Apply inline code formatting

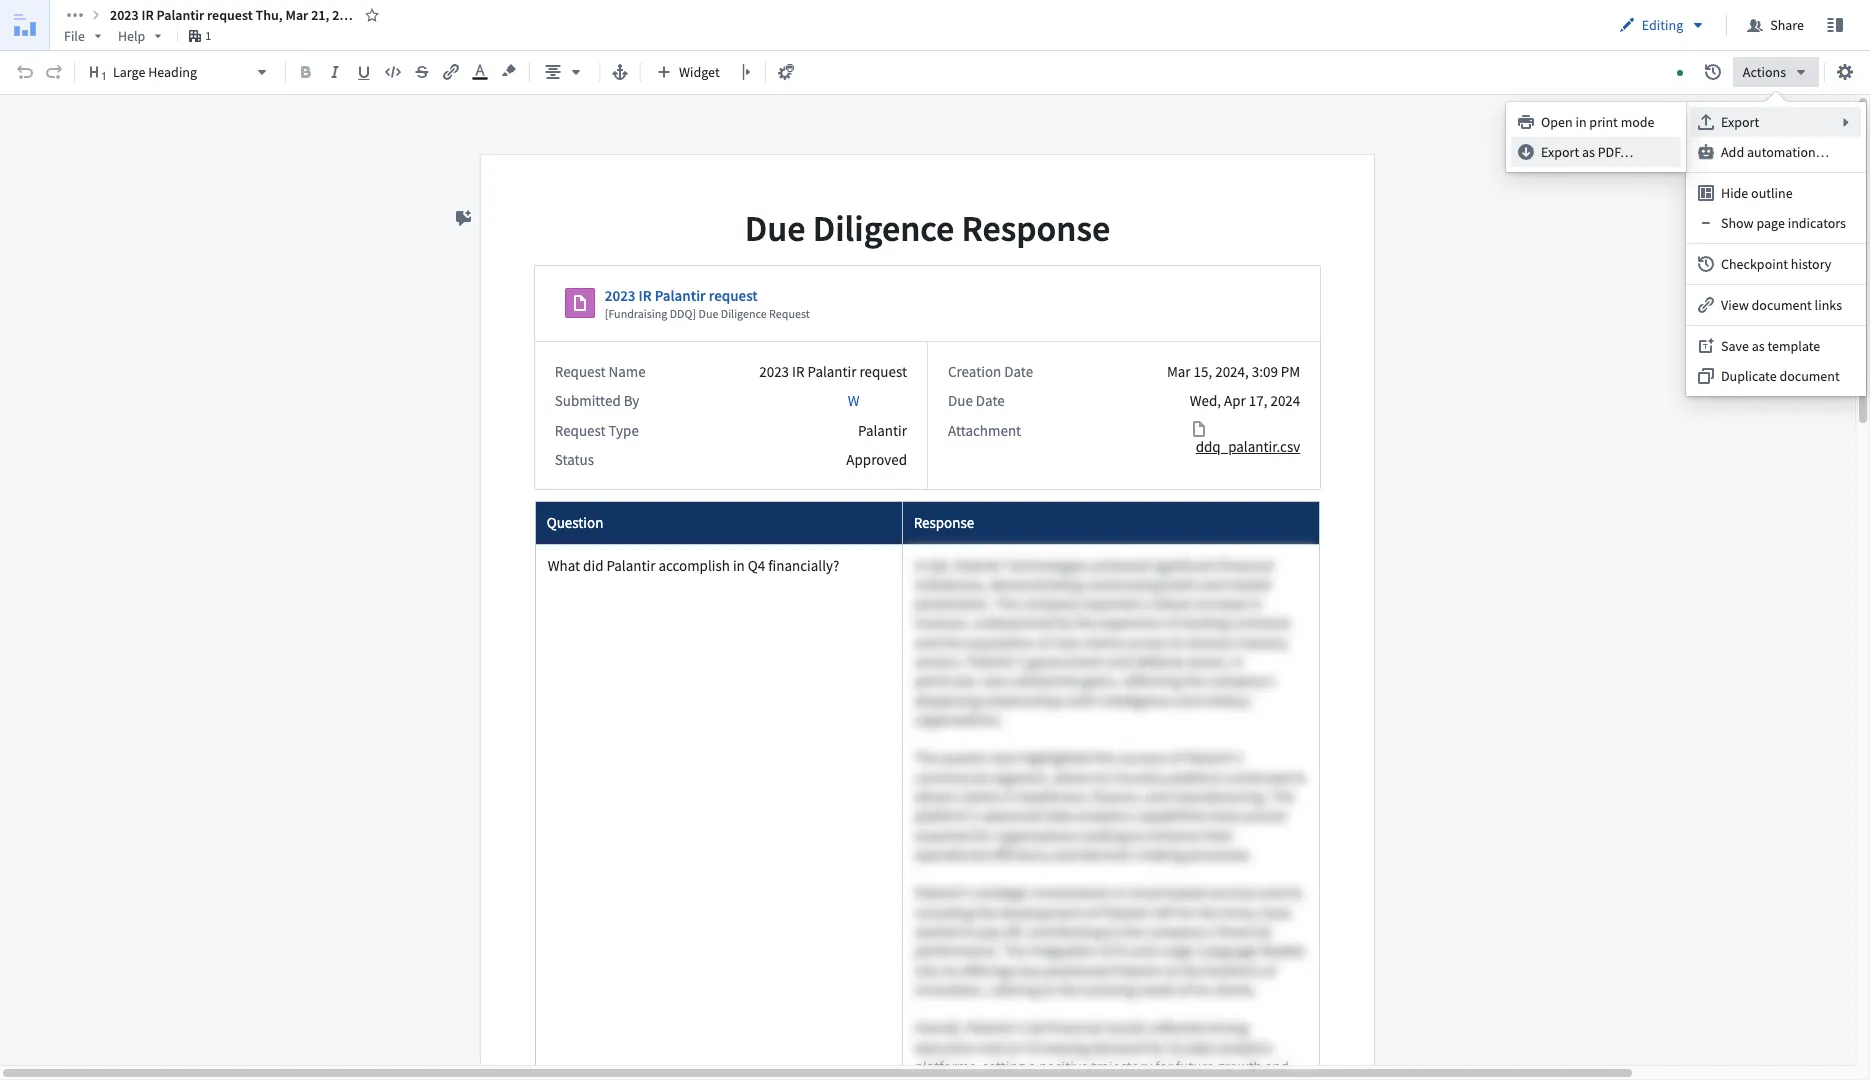392,72
